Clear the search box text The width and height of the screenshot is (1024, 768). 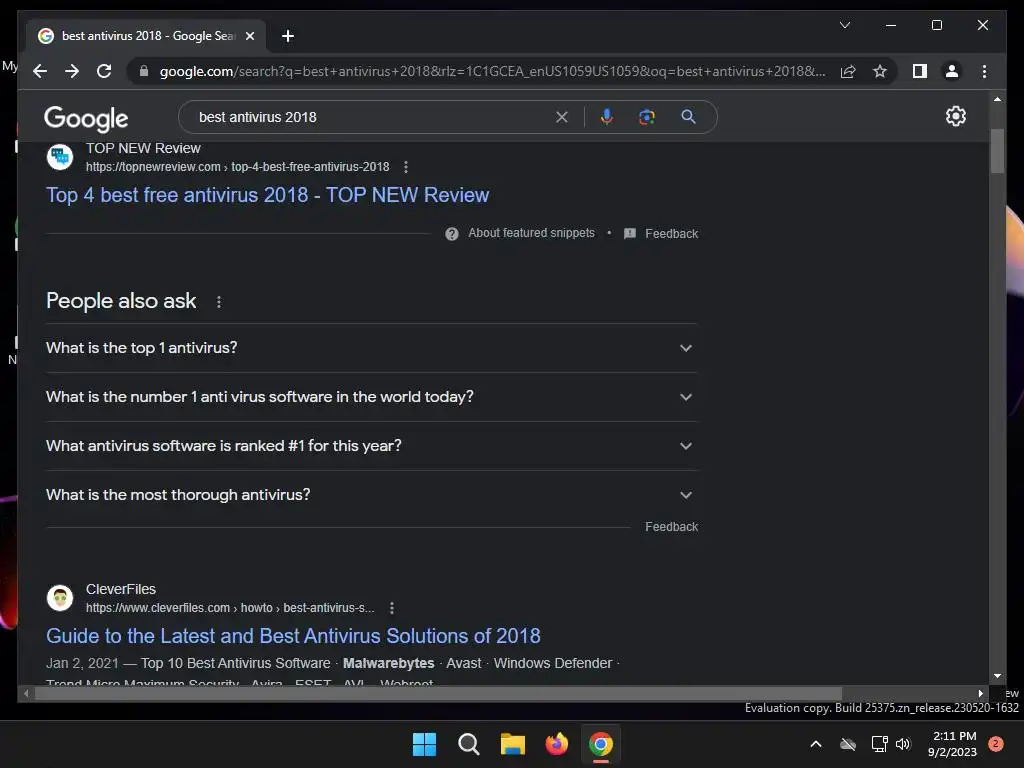[x=562, y=117]
